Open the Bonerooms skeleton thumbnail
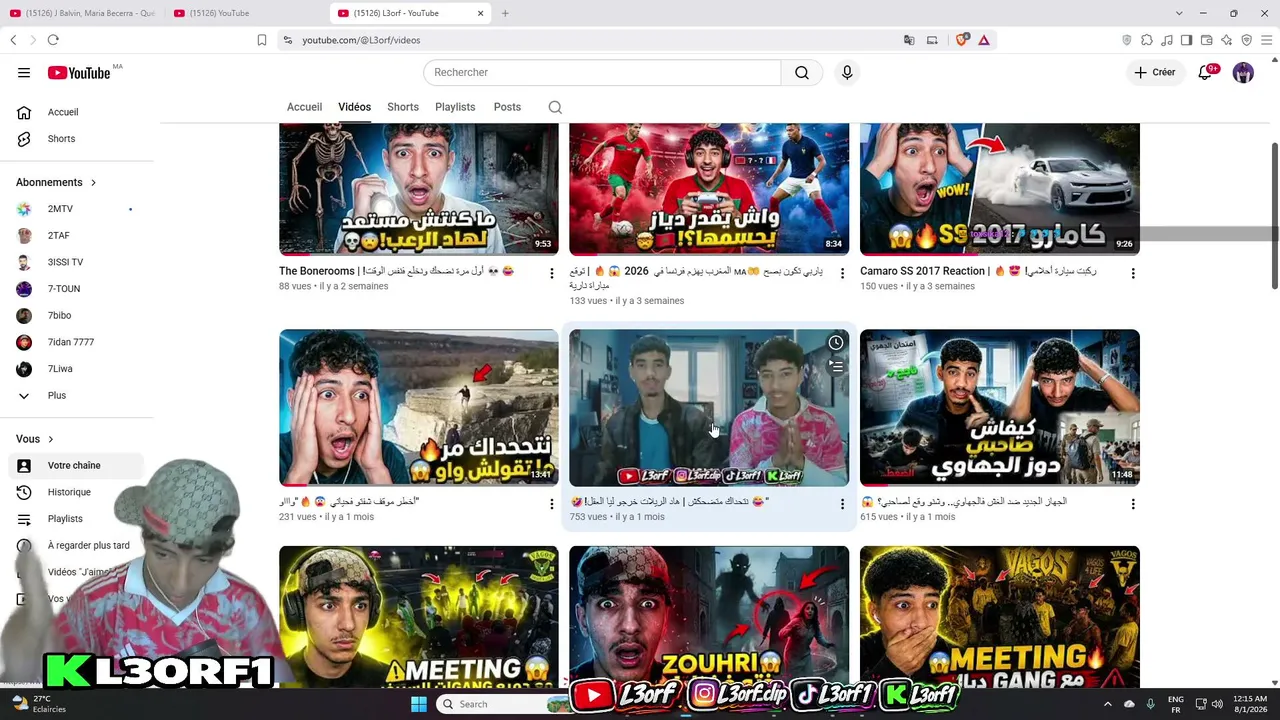The height and width of the screenshot is (720, 1280). [x=419, y=189]
